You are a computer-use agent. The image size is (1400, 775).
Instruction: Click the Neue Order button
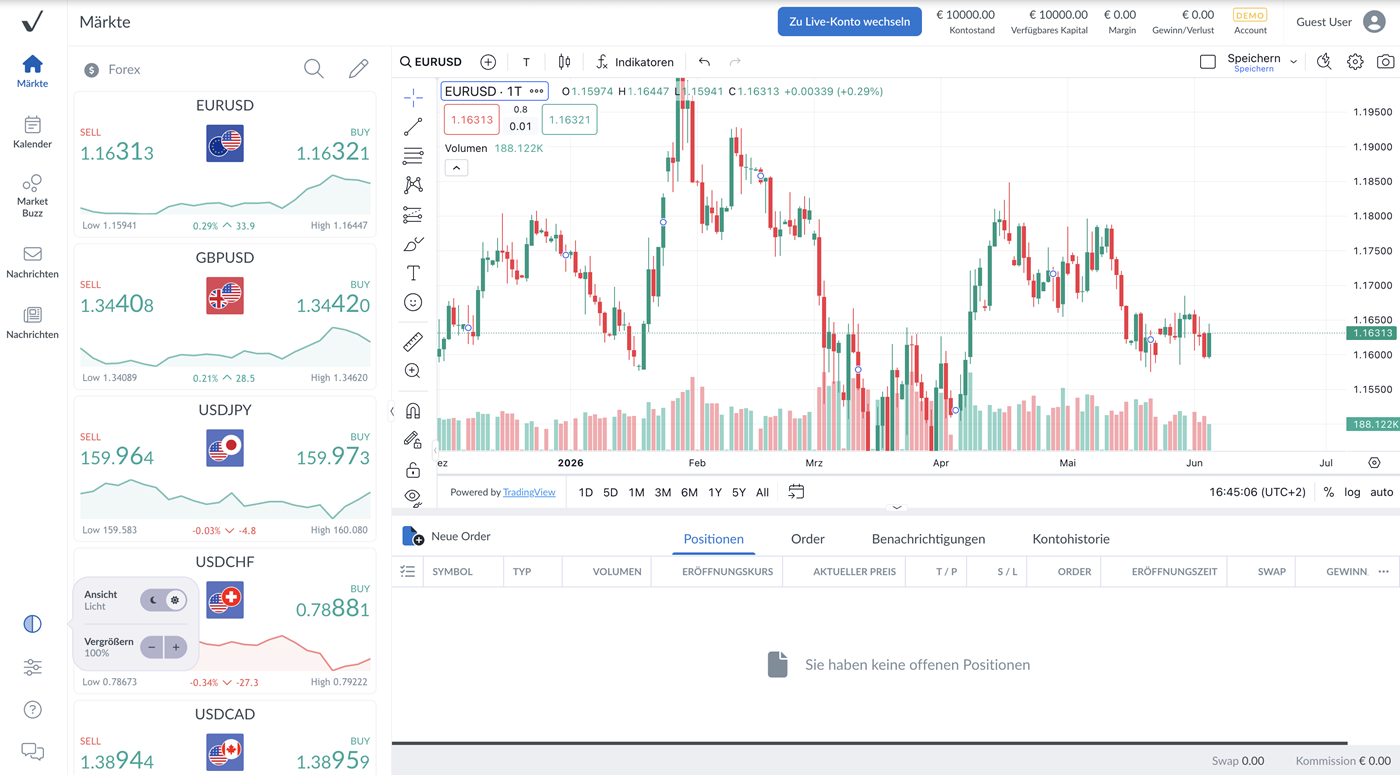coord(447,537)
